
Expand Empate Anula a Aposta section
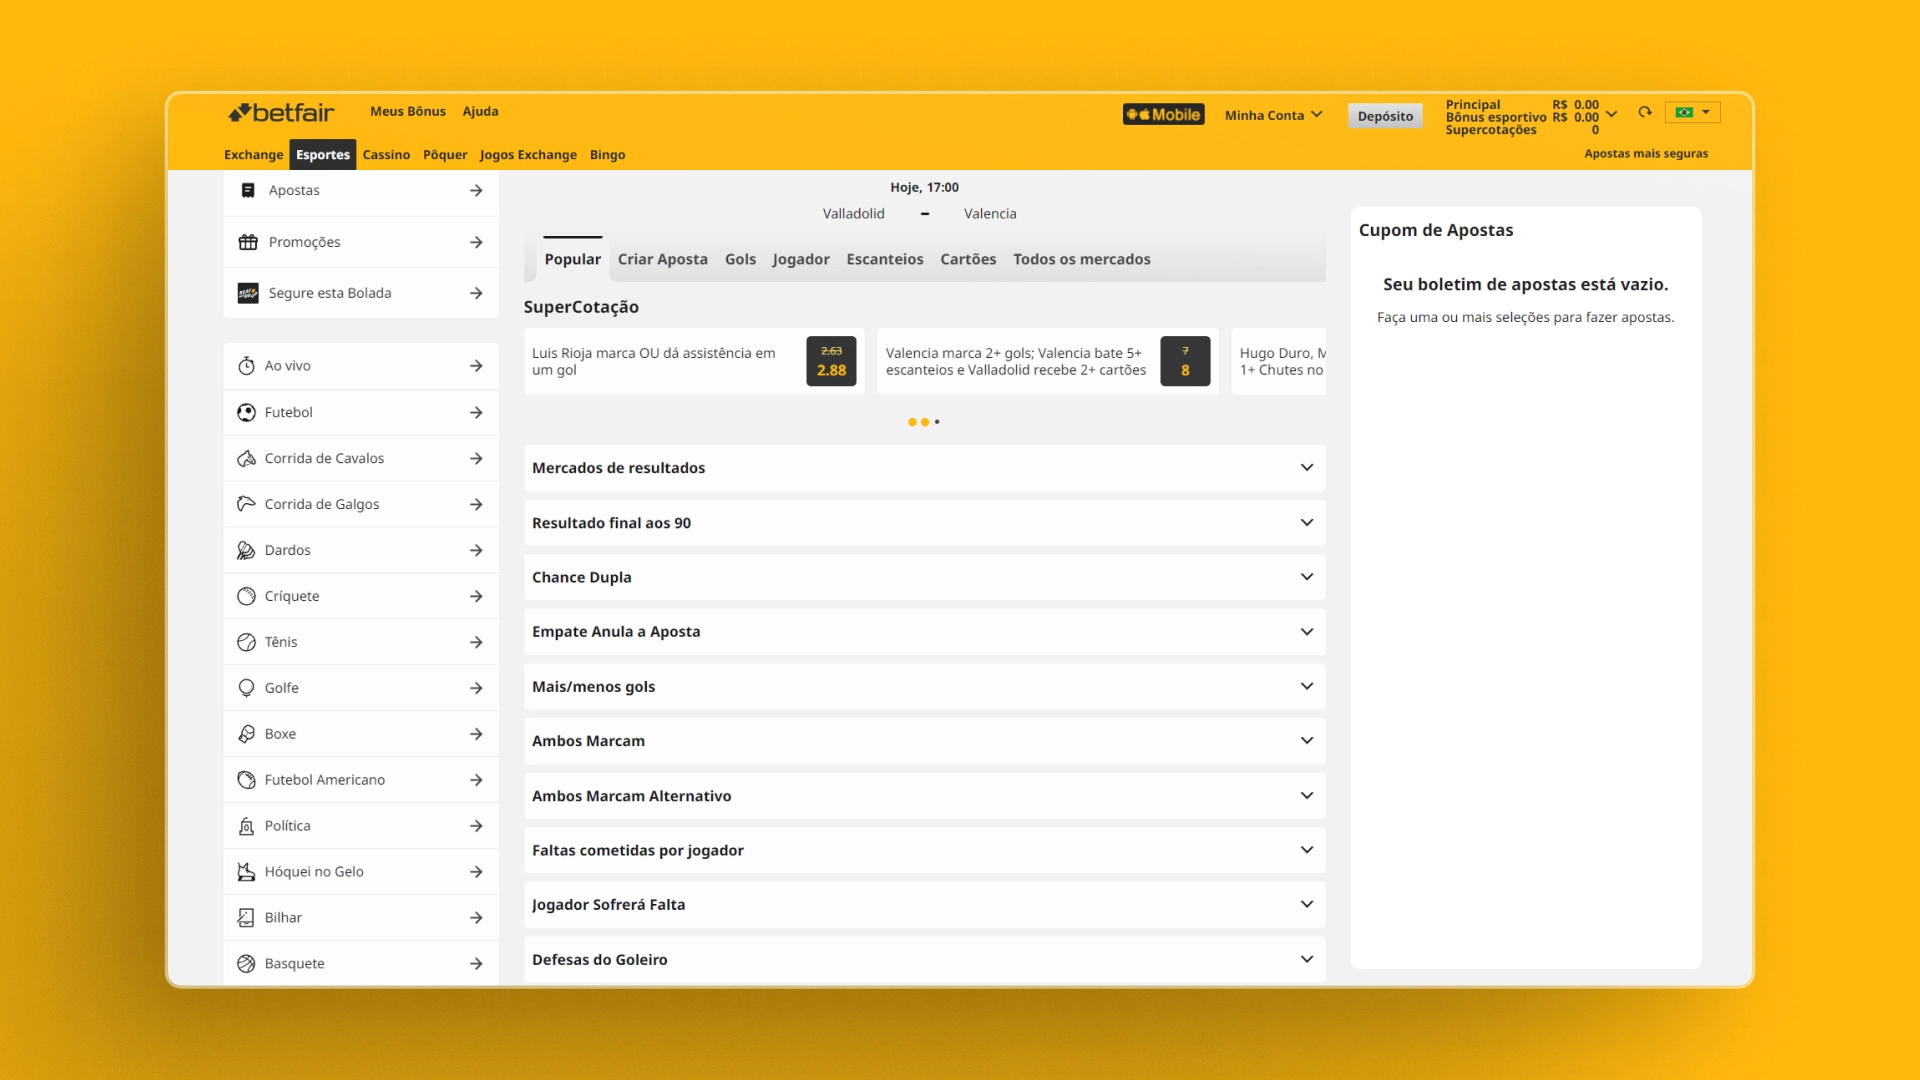924,632
